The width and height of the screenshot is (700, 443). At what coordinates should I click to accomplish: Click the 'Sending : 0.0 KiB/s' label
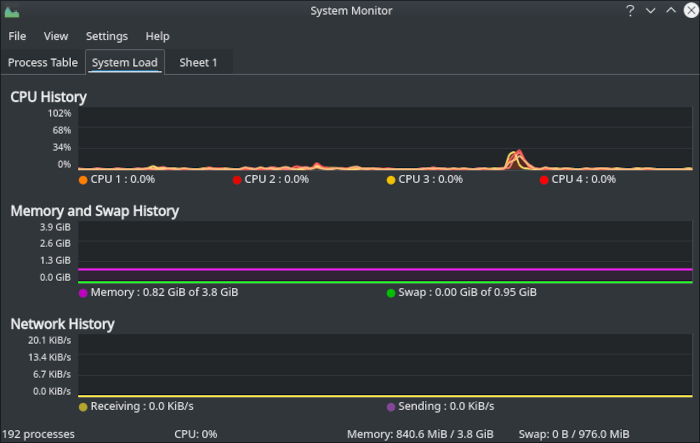click(x=446, y=406)
